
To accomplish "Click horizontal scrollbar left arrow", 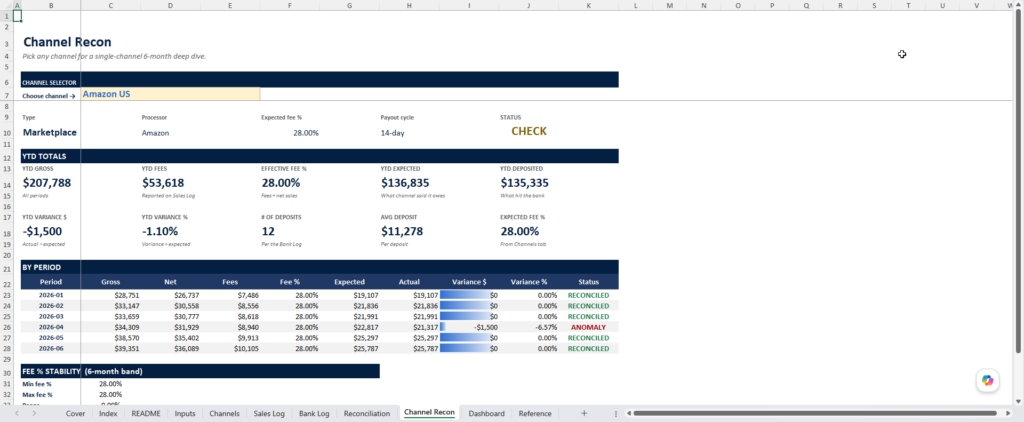I will 628,414.
